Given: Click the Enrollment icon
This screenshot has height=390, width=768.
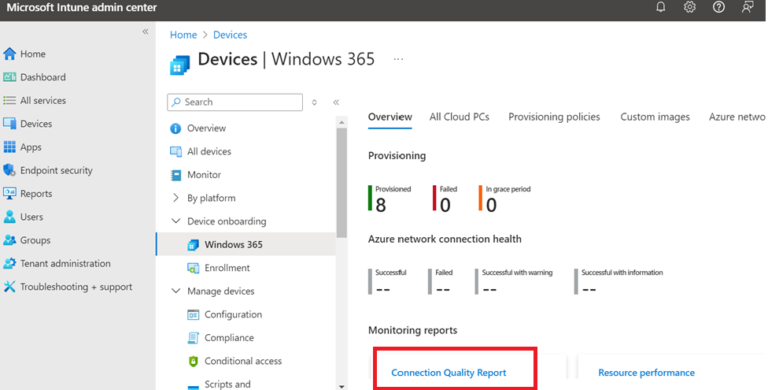Looking at the screenshot, I should click(x=193, y=268).
